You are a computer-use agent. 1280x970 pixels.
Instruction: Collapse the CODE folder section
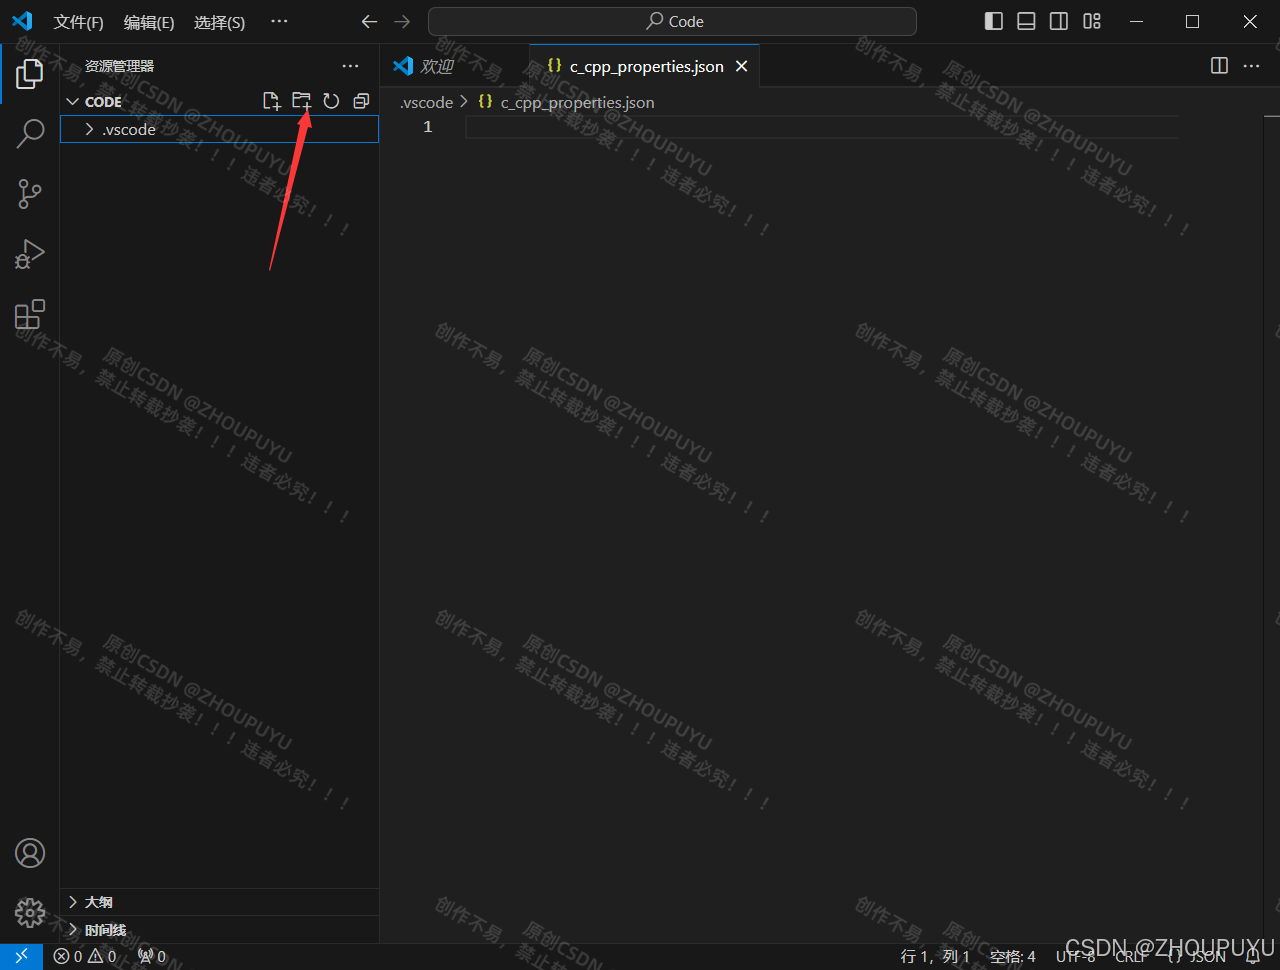tap(220, 102)
